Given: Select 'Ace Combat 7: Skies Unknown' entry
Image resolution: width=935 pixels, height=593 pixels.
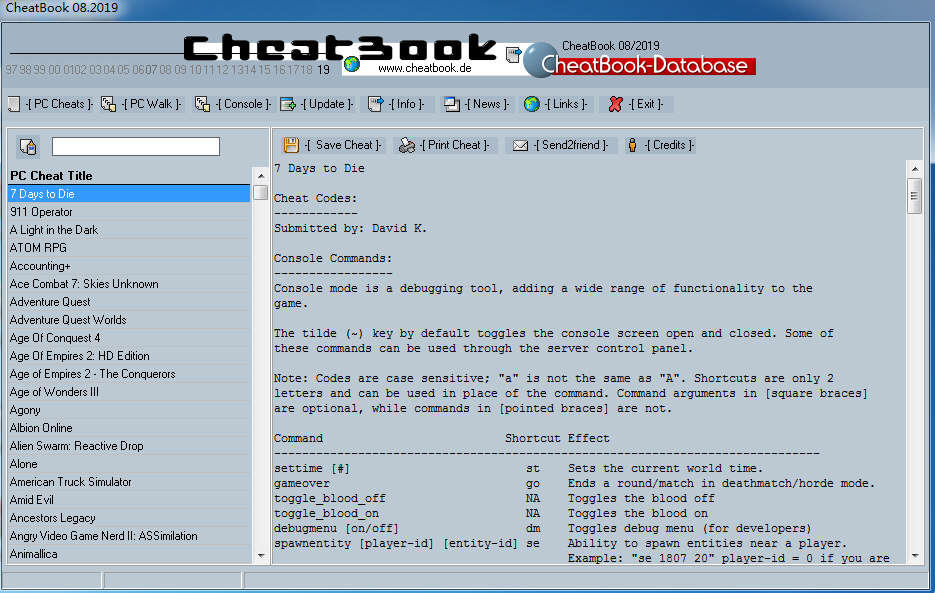Looking at the screenshot, I should (129, 284).
